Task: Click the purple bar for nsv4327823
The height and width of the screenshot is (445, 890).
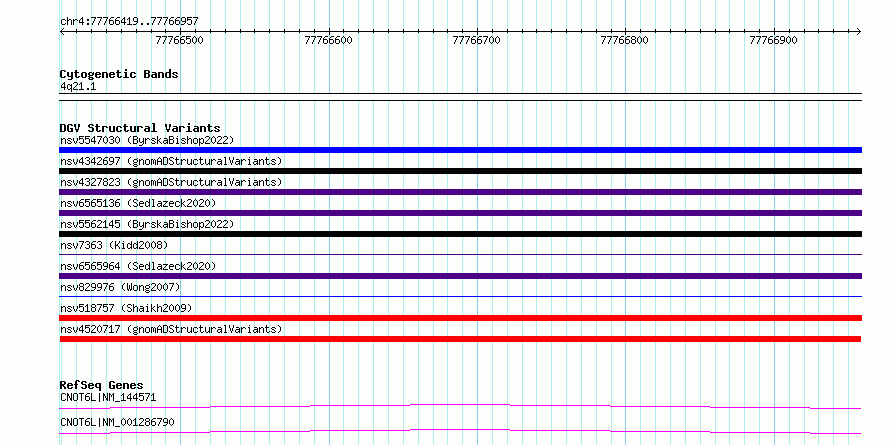Action: [460, 192]
